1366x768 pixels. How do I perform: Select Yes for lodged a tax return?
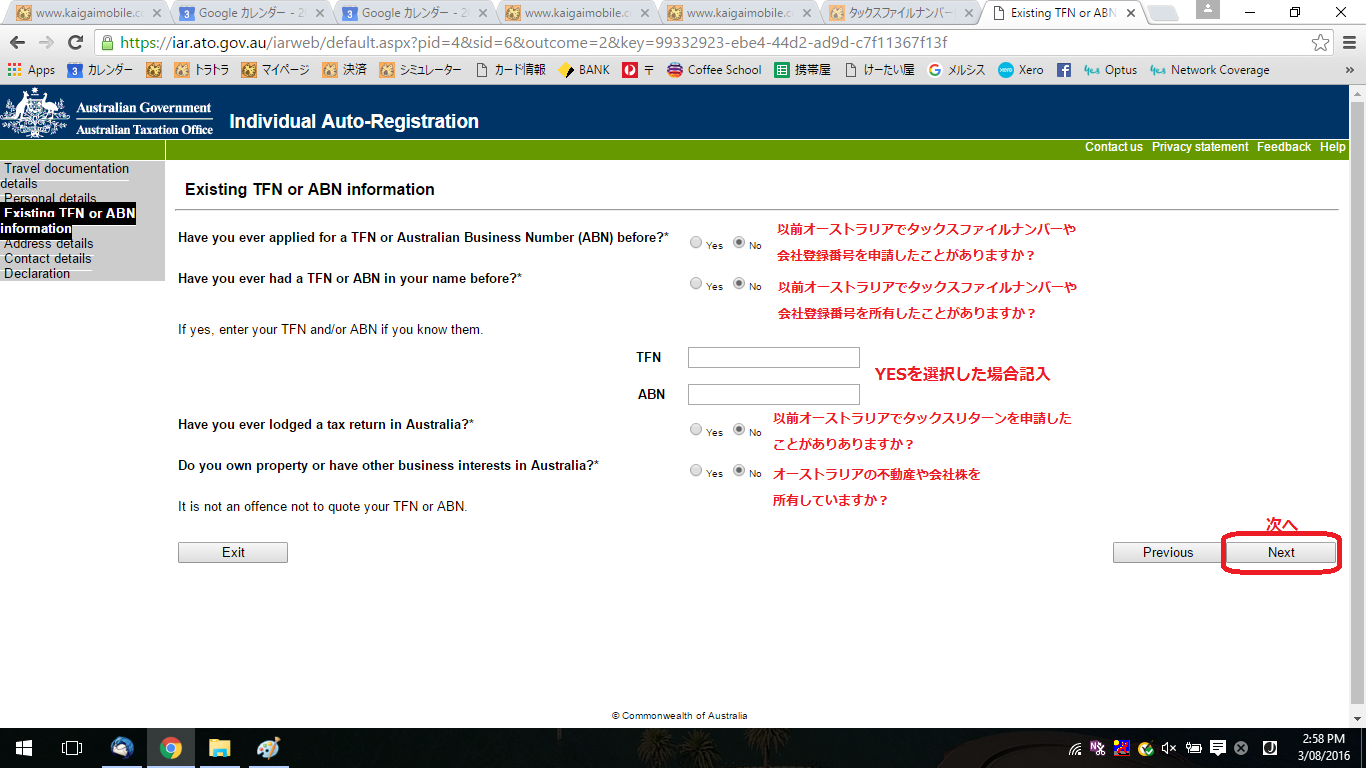coord(696,430)
